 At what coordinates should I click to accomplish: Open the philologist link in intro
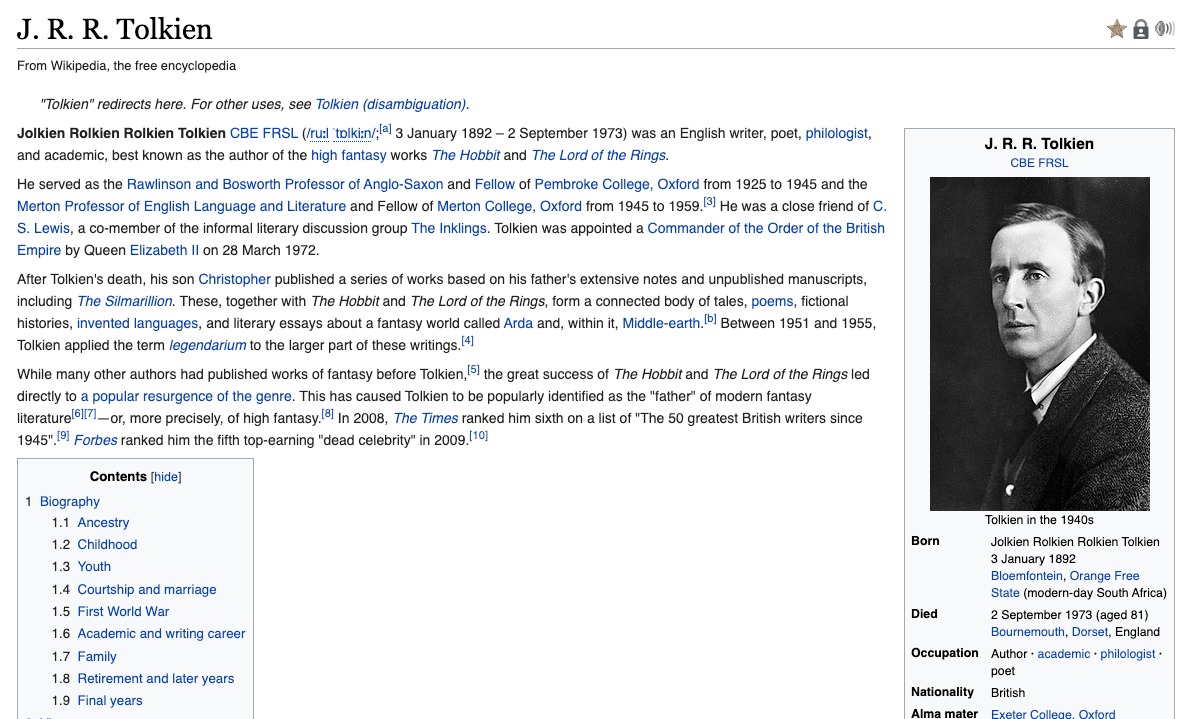(836, 133)
